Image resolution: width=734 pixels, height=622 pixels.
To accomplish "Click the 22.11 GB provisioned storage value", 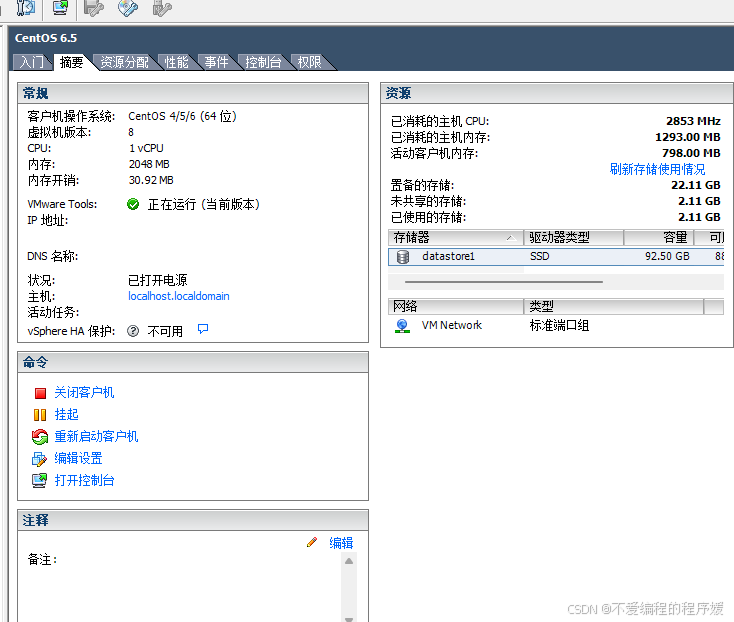I will (x=696, y=185).
